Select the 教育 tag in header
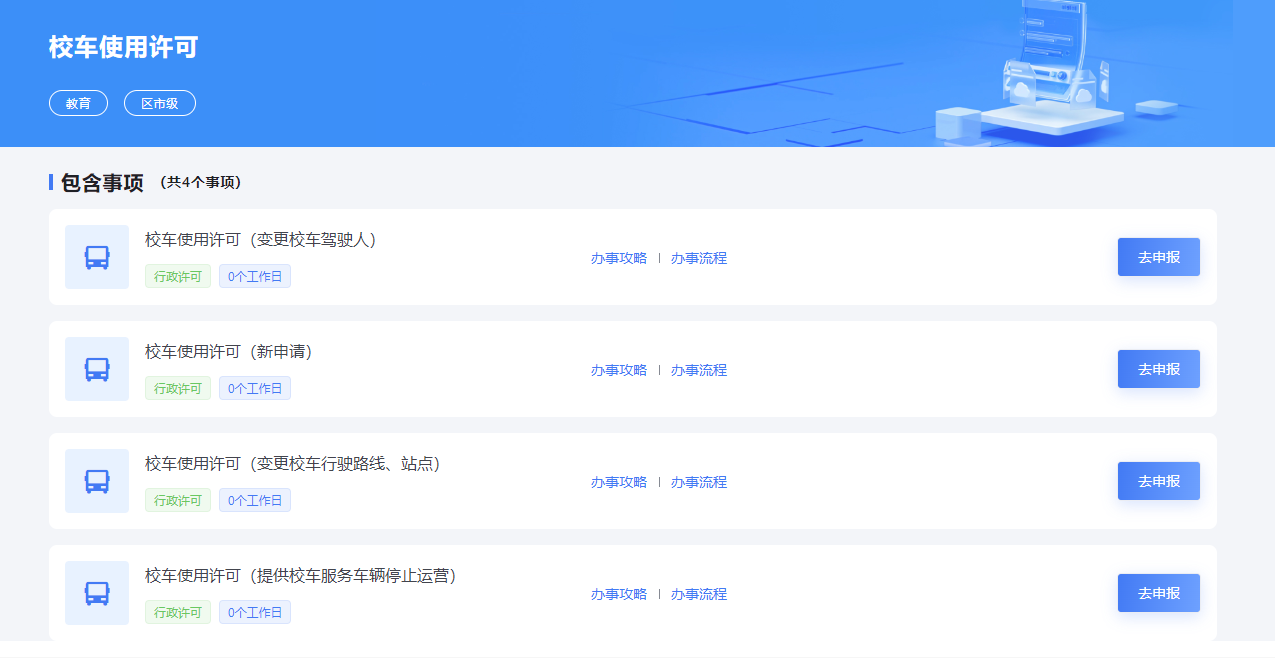Image resolution: width=1275 pixels, height=658 pixels. tap(78, 103)
